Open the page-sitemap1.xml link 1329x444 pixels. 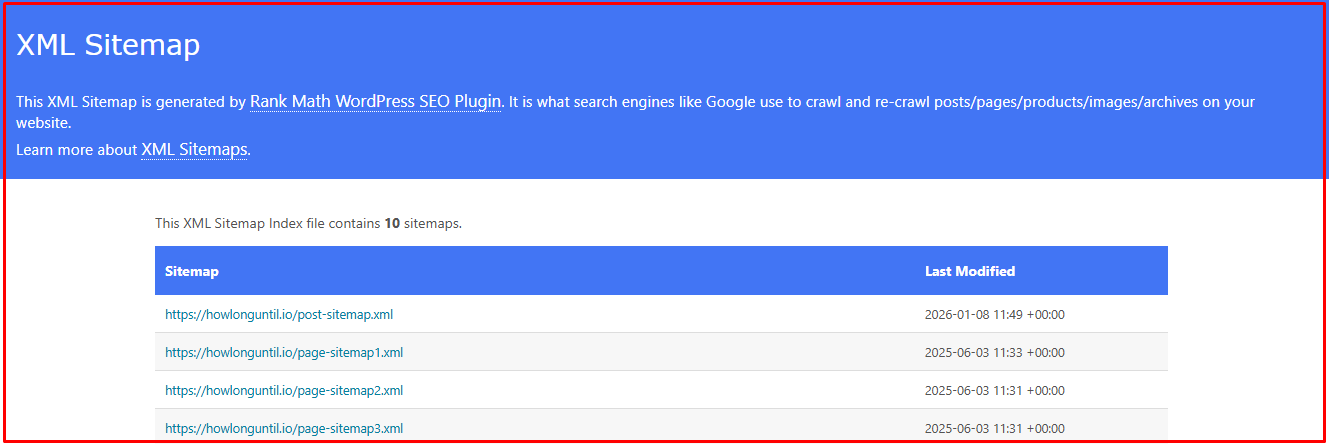284,352
